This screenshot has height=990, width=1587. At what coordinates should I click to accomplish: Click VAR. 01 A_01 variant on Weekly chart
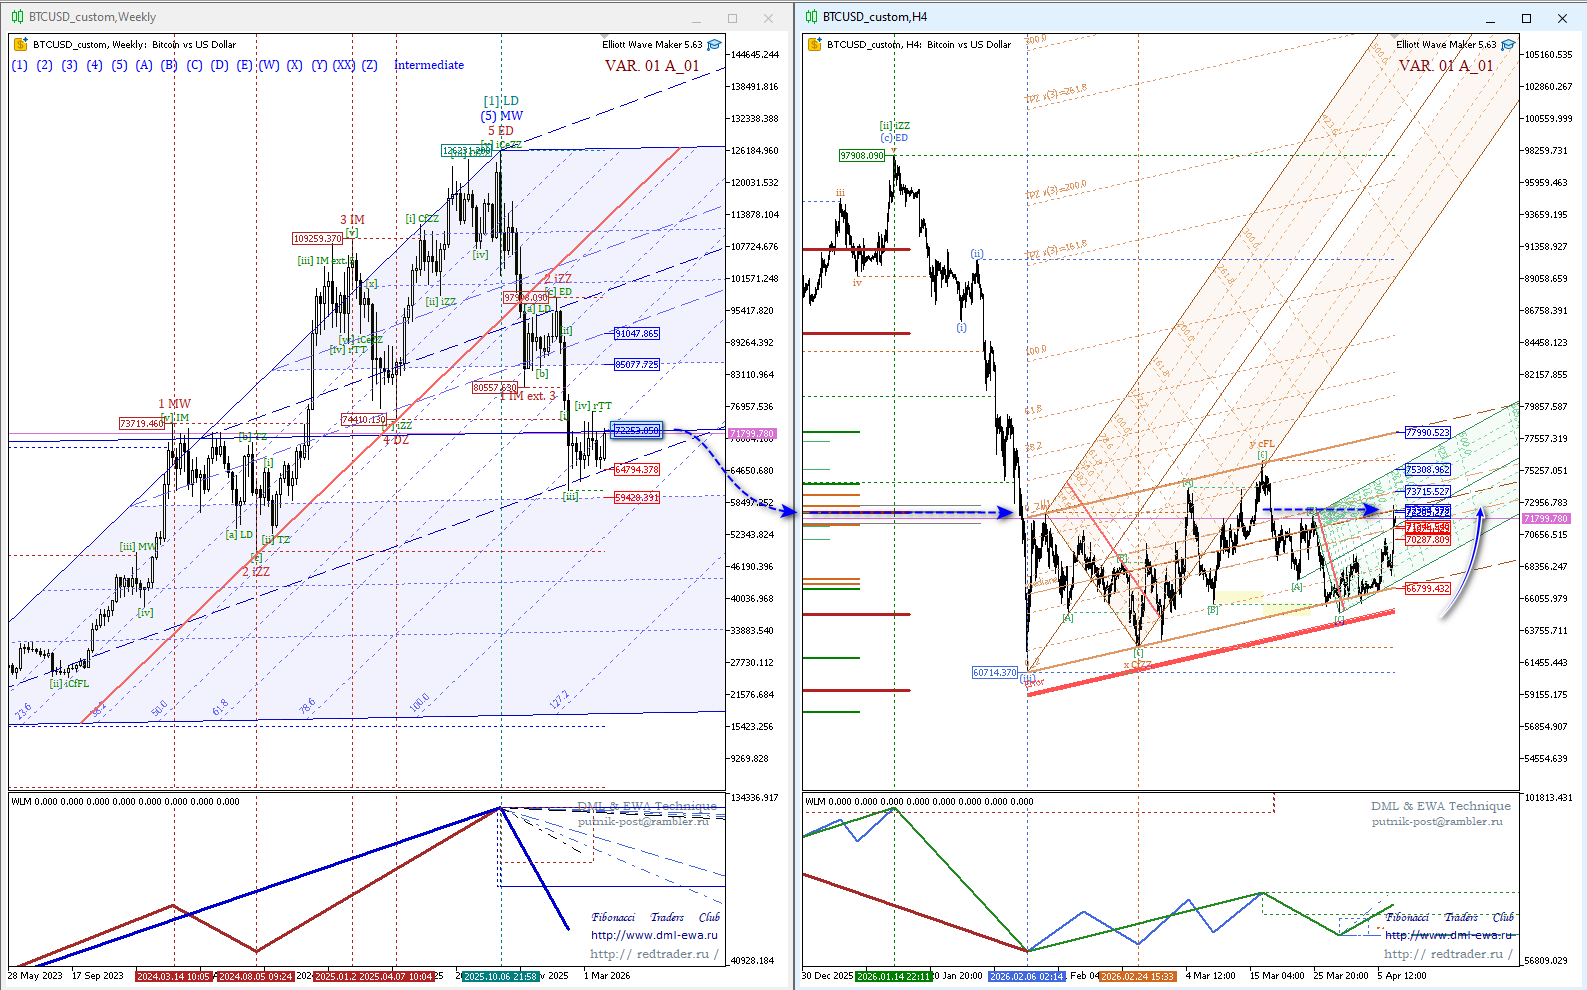[652, 66]
